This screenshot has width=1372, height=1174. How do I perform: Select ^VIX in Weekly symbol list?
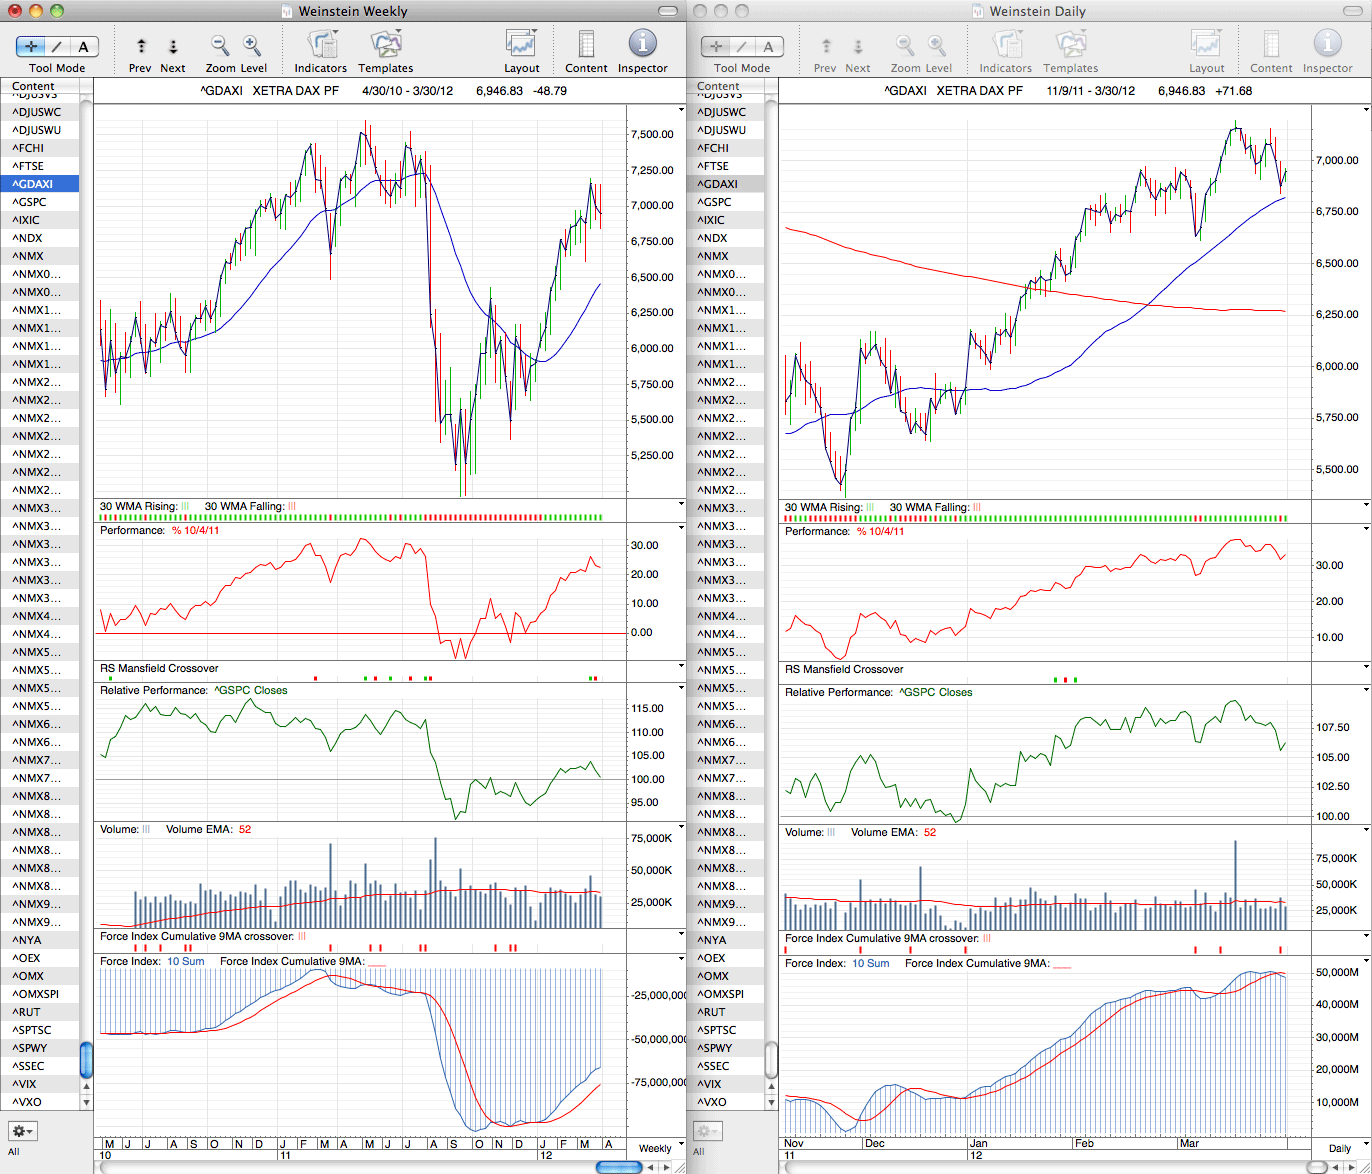tap(40, 1084)
